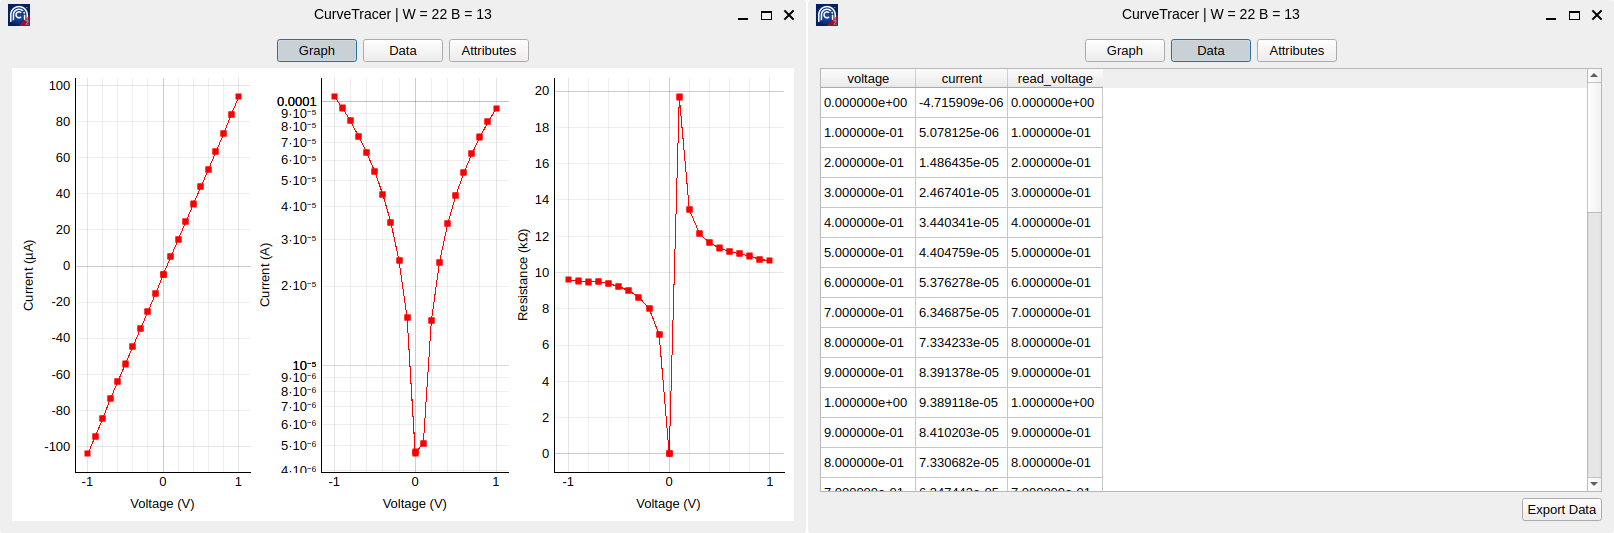Switch to Graph tab in right window
1614x533 pixels.
[x=1125, y=51]
